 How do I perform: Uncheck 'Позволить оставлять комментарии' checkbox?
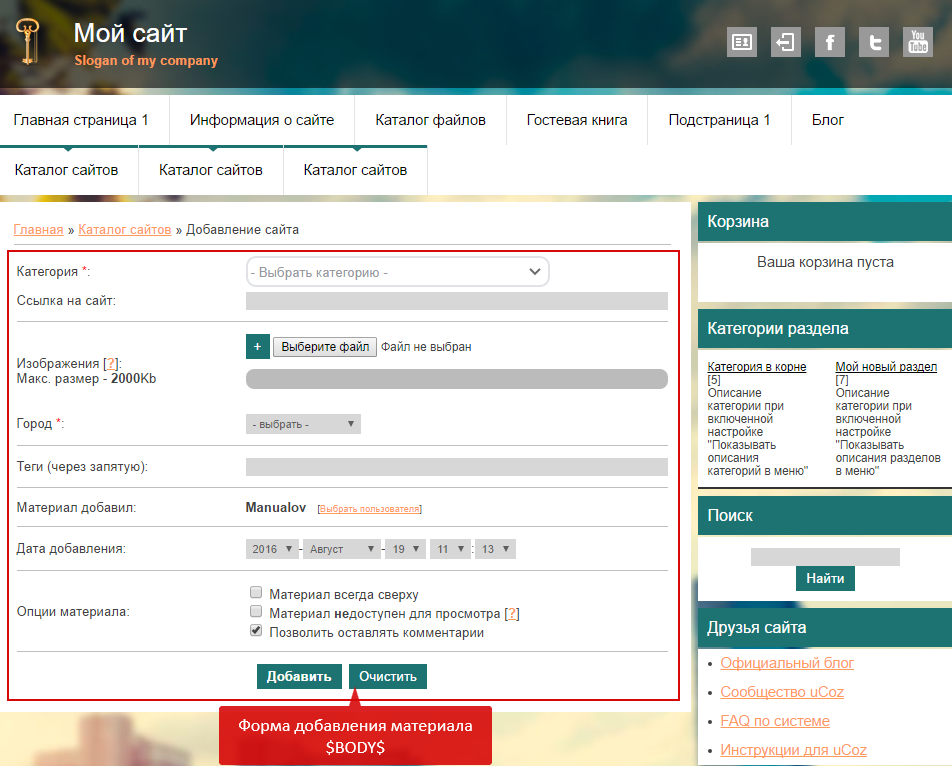[256, 631]
